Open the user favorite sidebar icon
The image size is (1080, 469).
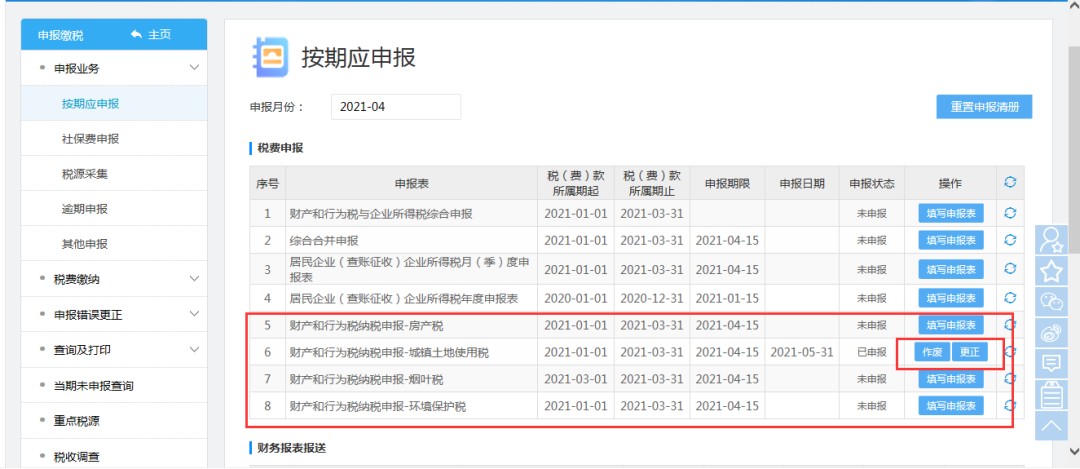[x=1051, y=240]
